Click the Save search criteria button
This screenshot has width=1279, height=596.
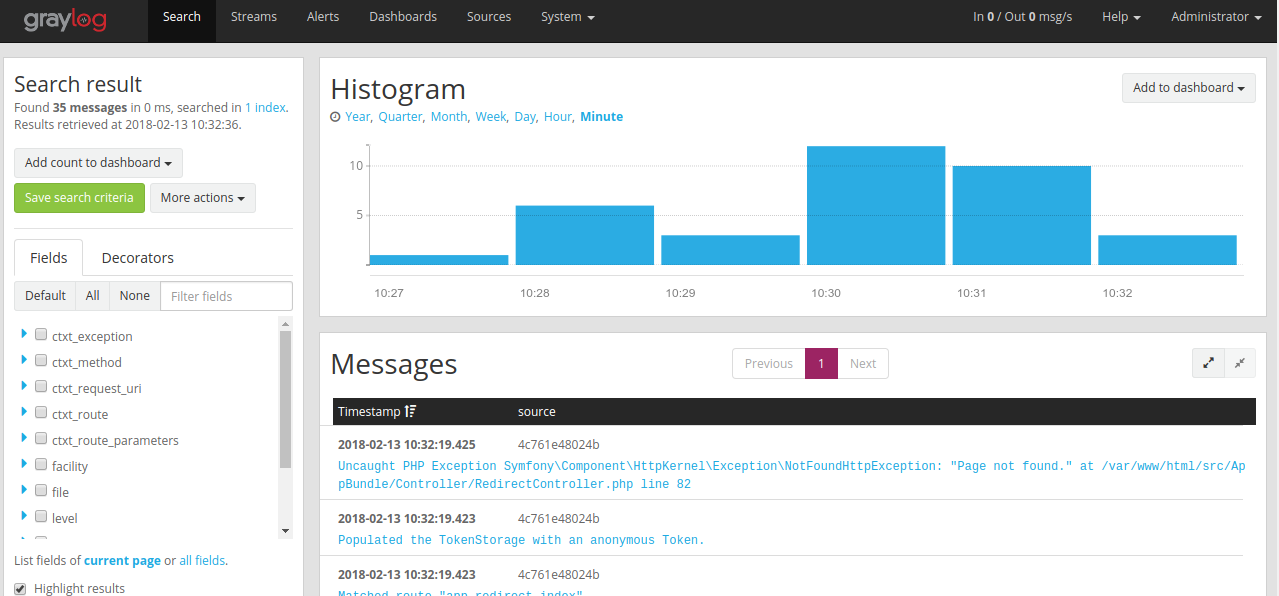coord(79,197)
